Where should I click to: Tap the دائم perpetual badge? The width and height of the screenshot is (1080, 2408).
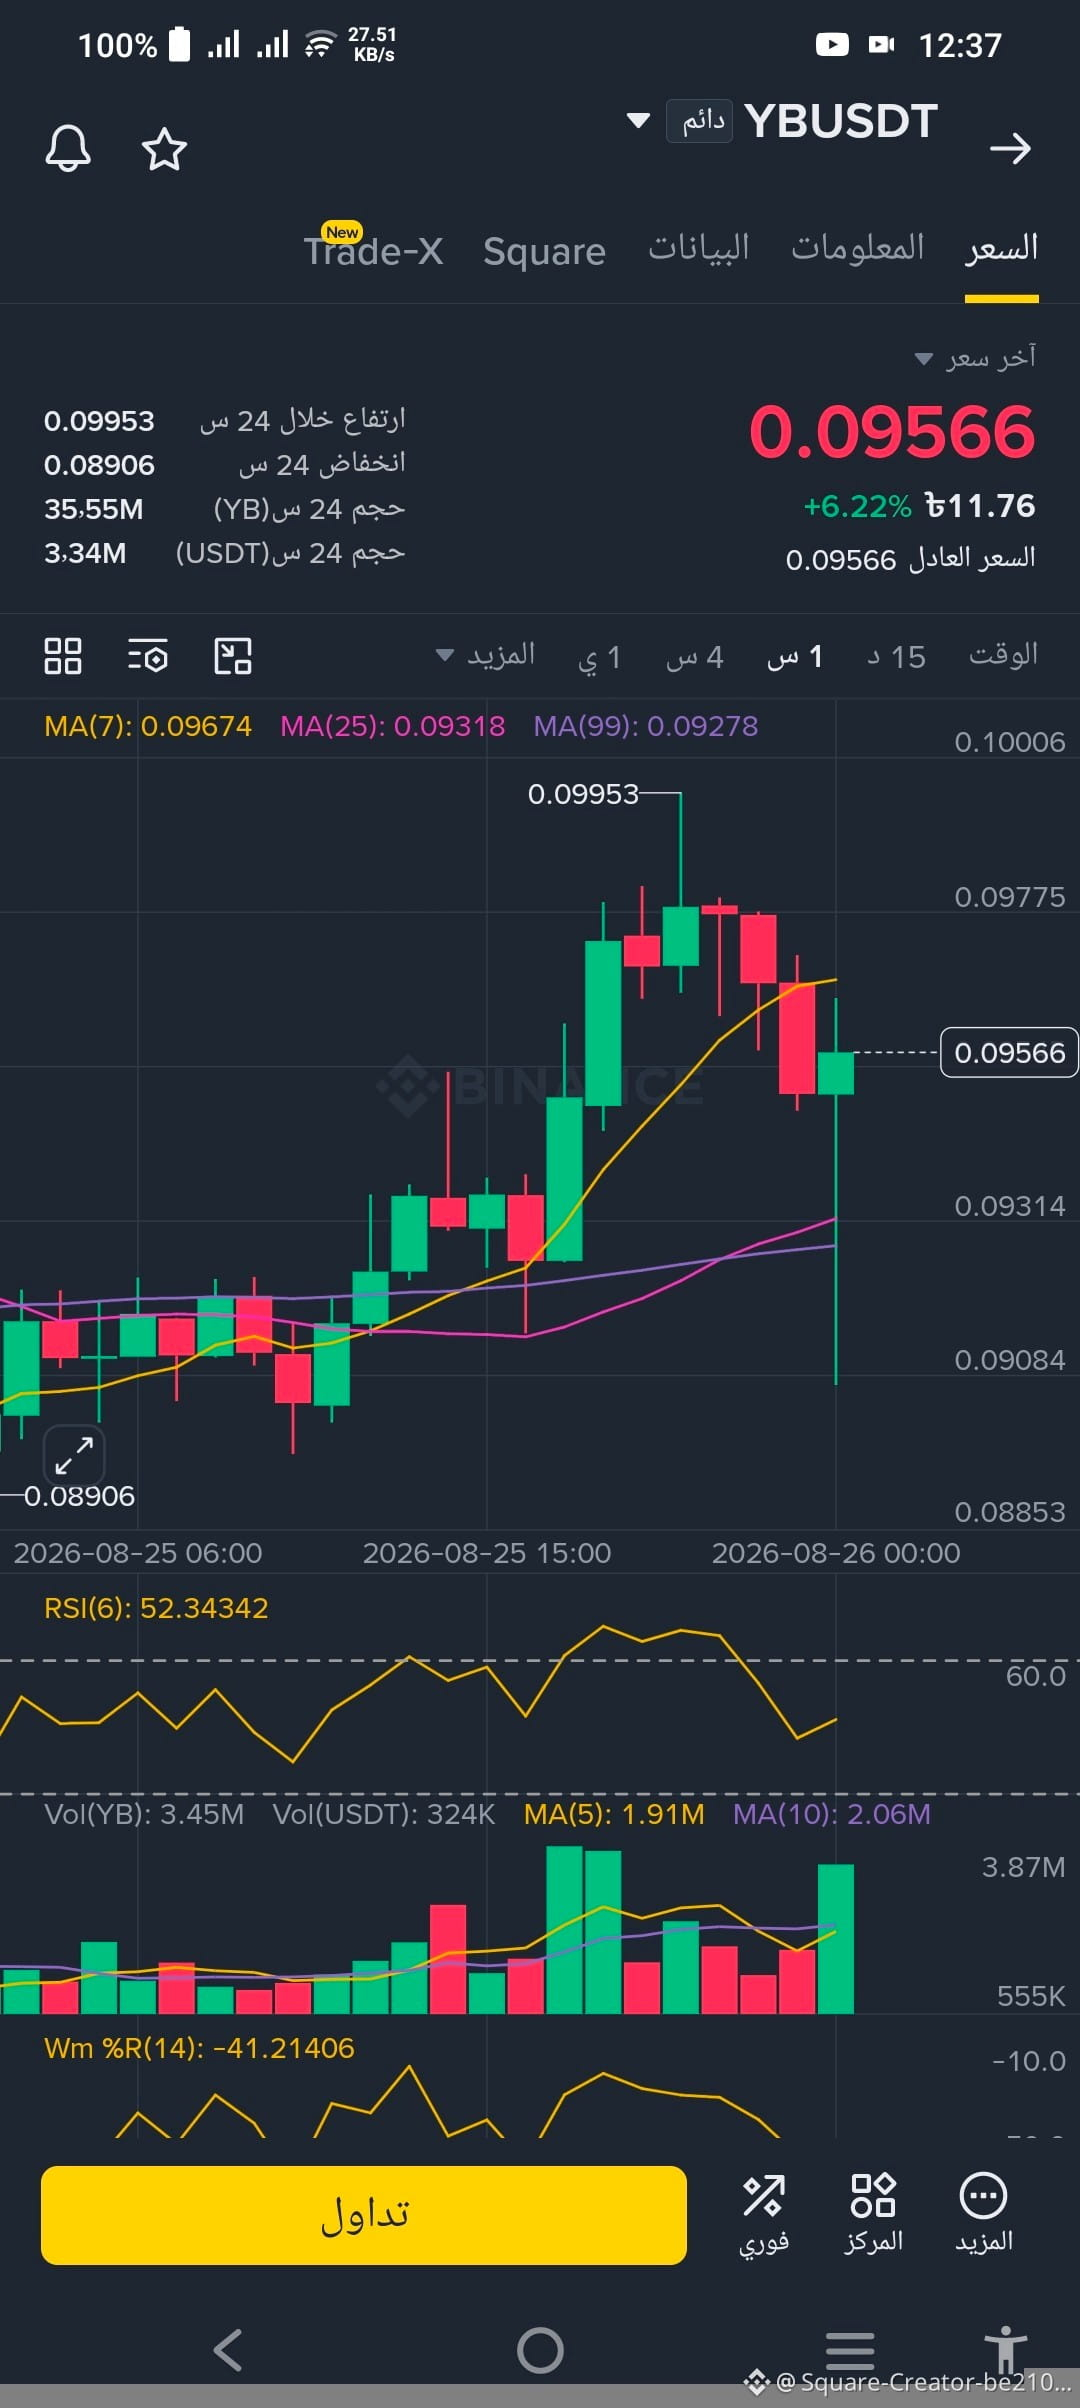click(700, 121)
